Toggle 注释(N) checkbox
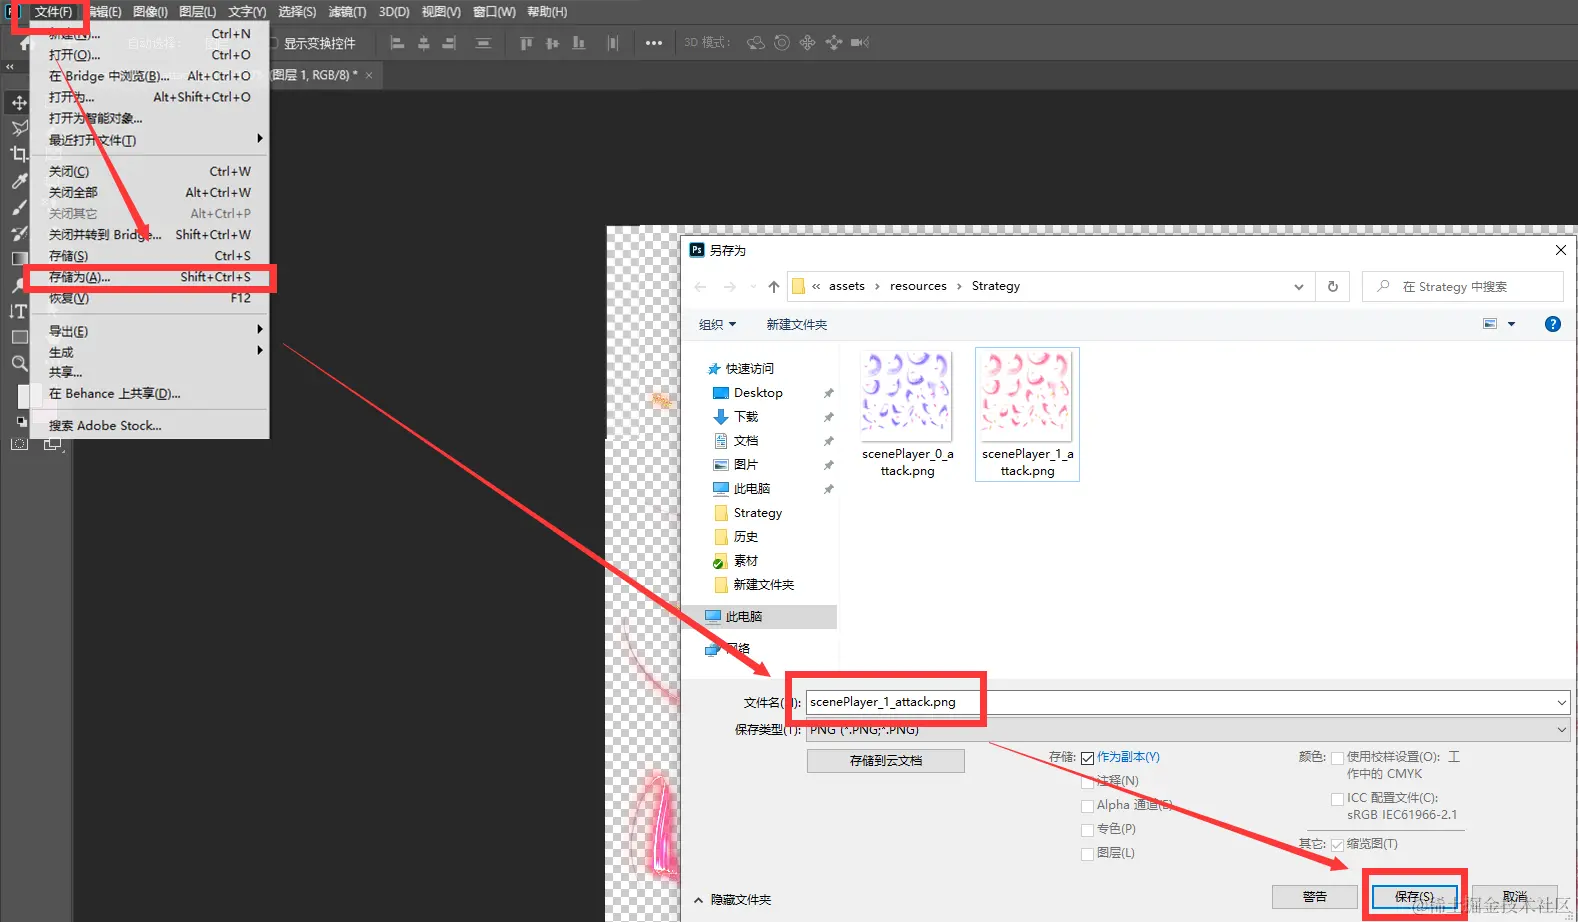1578x922 pixels. [x=1088, y=782]
